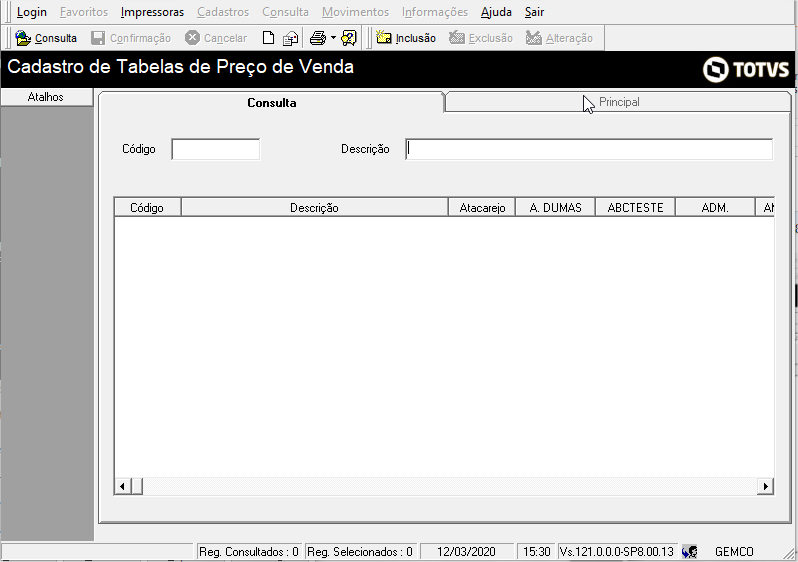This screenshot has height=562, width=798.
Task: Click the A. DUMAS column header
Action: click(x=555, y=208)
